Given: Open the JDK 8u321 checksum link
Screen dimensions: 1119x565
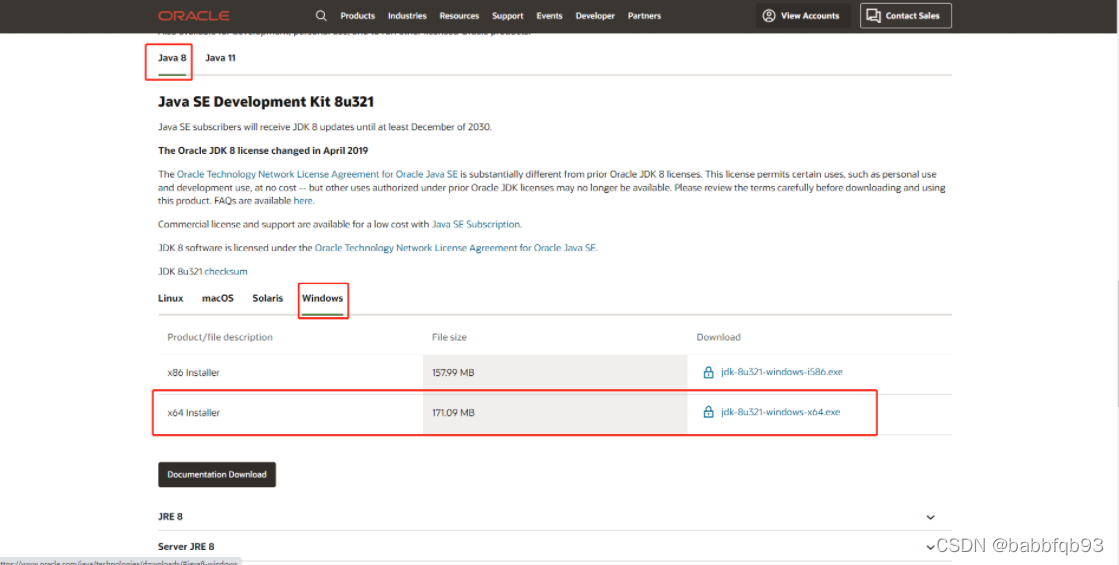Looking at the screenshot, I should [x=226, y=272].
